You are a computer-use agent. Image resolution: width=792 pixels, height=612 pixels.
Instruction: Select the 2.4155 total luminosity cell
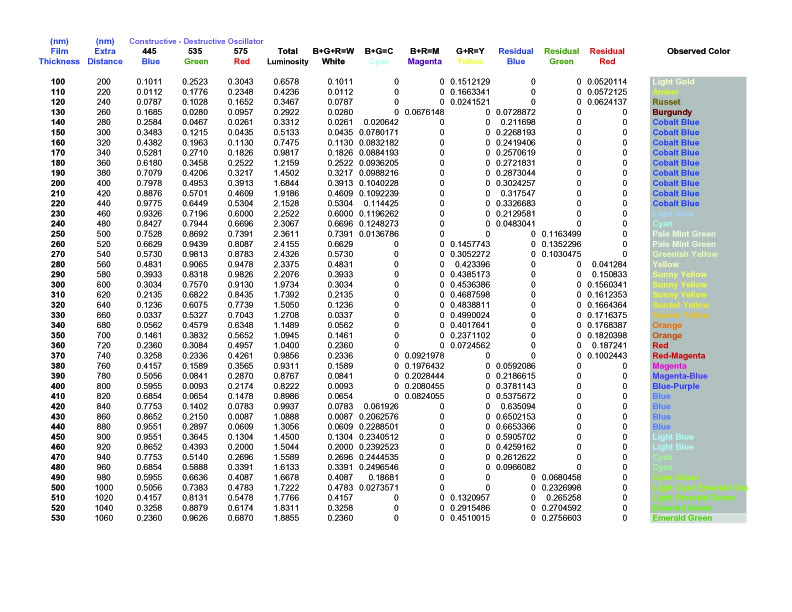(x=287, y=244)
